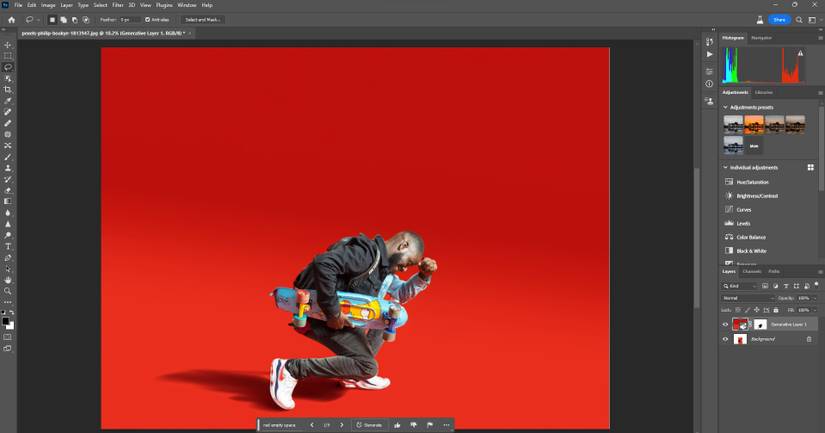
Task: Toggle Lock all for the layer
Action: pyautogui.click(x=776, y=310)
